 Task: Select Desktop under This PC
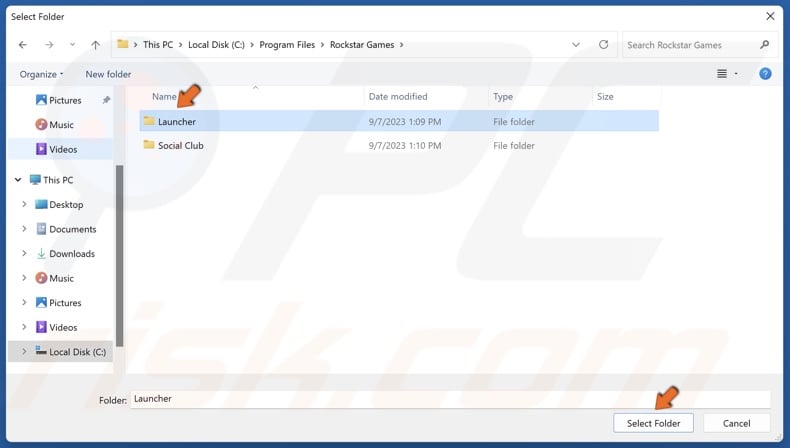click(66, 205)
